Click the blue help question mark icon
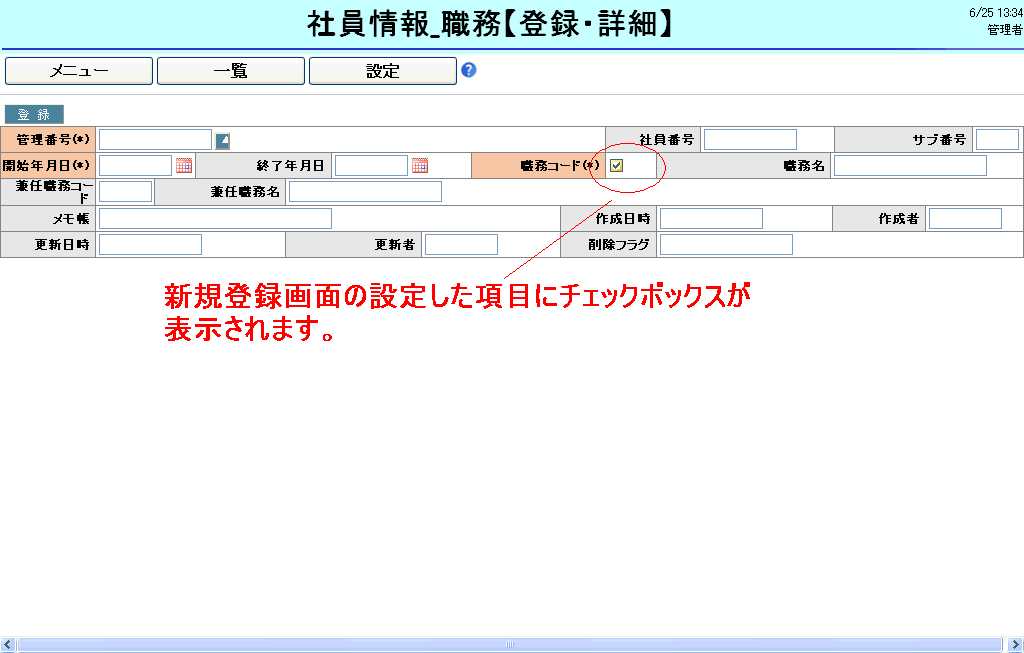The height and width of the screenshot is (653, 1024). point(468,70)
